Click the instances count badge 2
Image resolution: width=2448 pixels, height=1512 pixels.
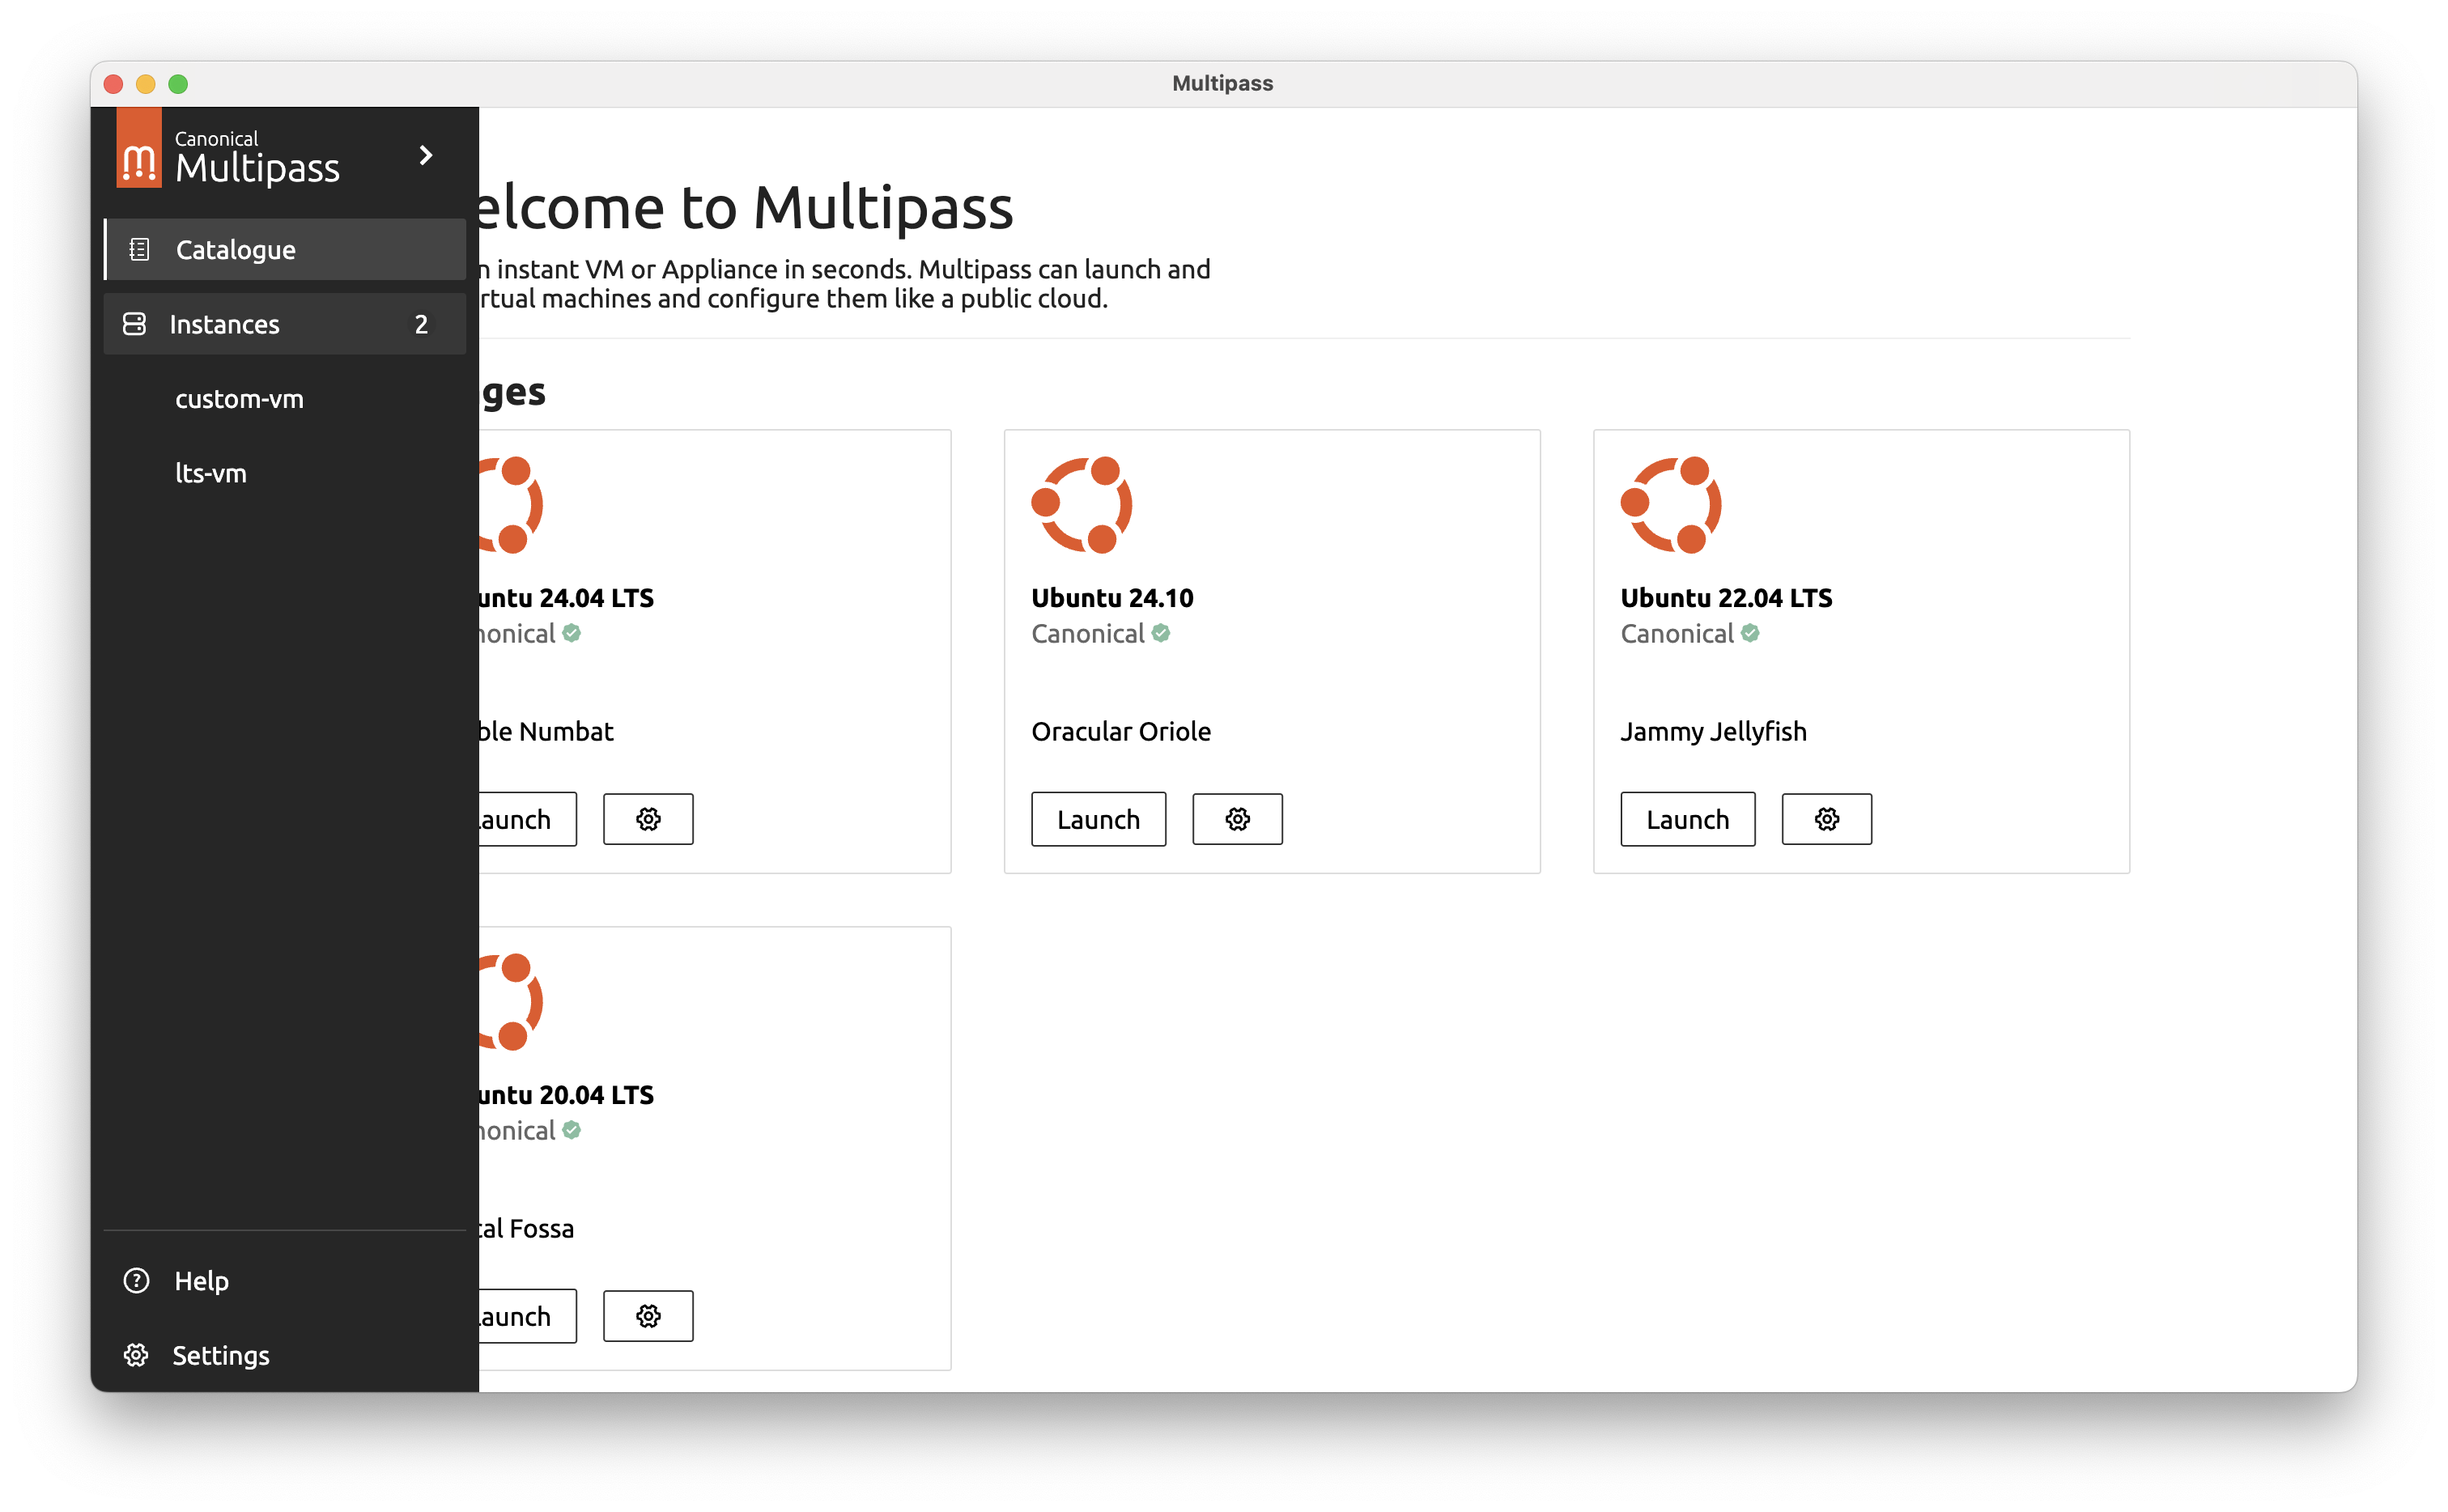click(x=421, y=324)
